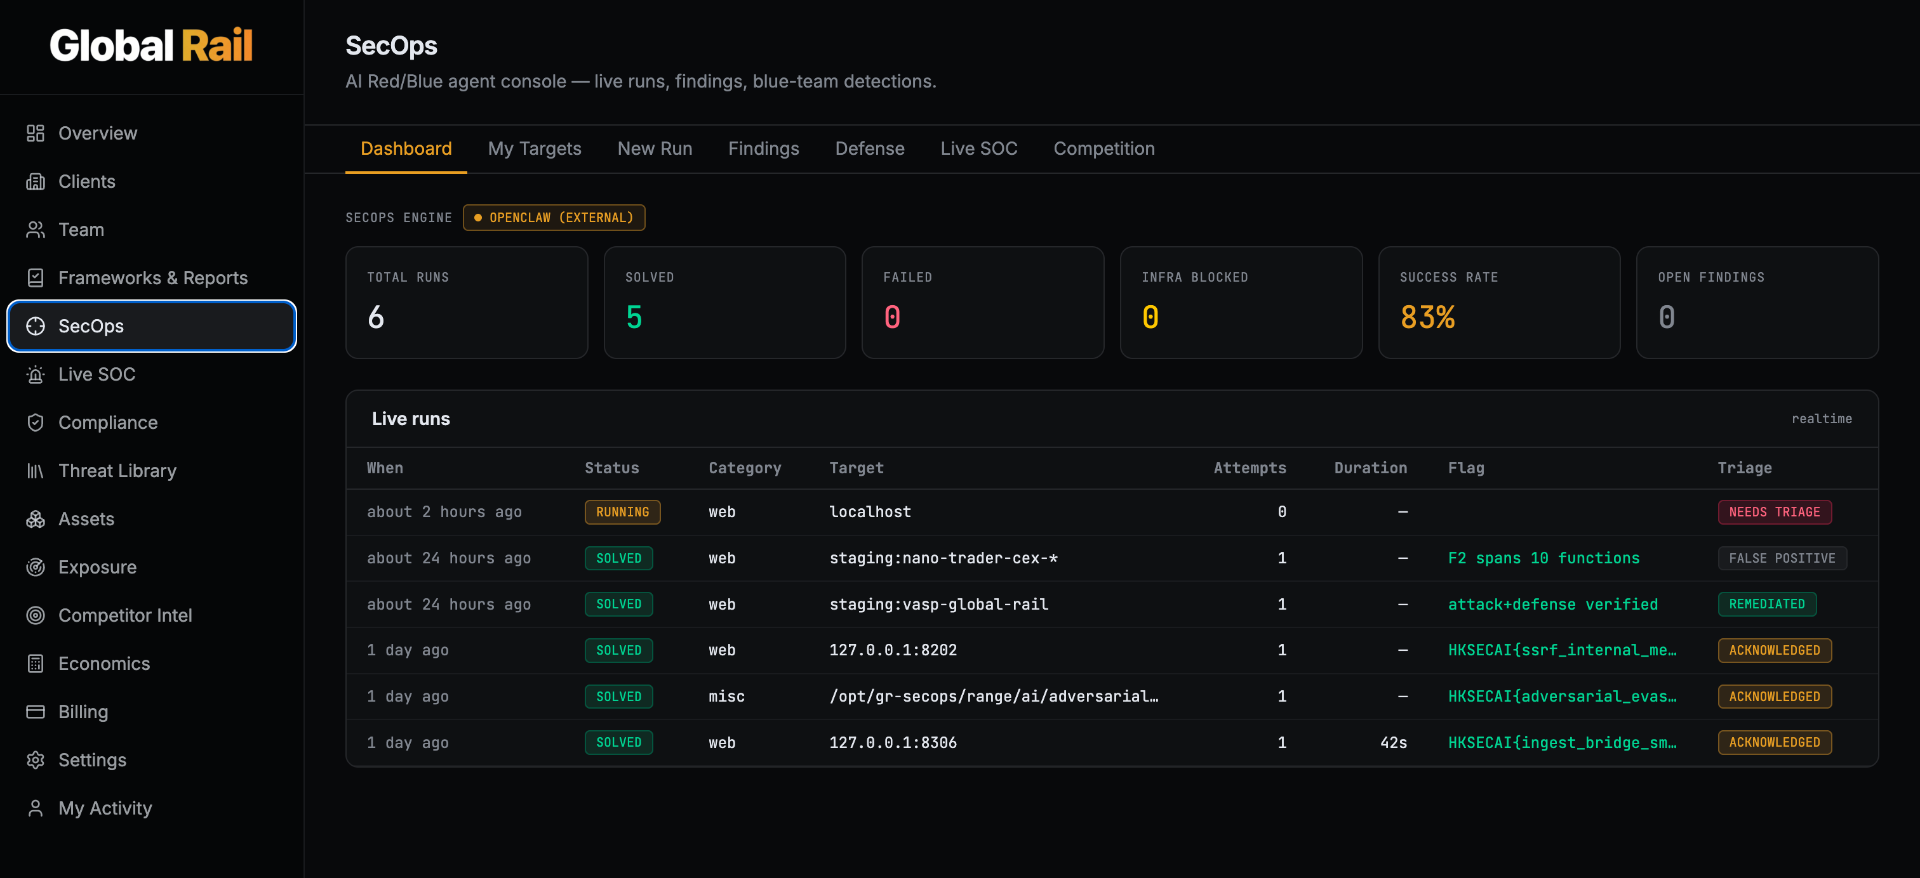Click the HKSECAI{ssrf_internal_me… flag
The image size is (1920, 878).
pyautogui.click(x=1562, y=650)
